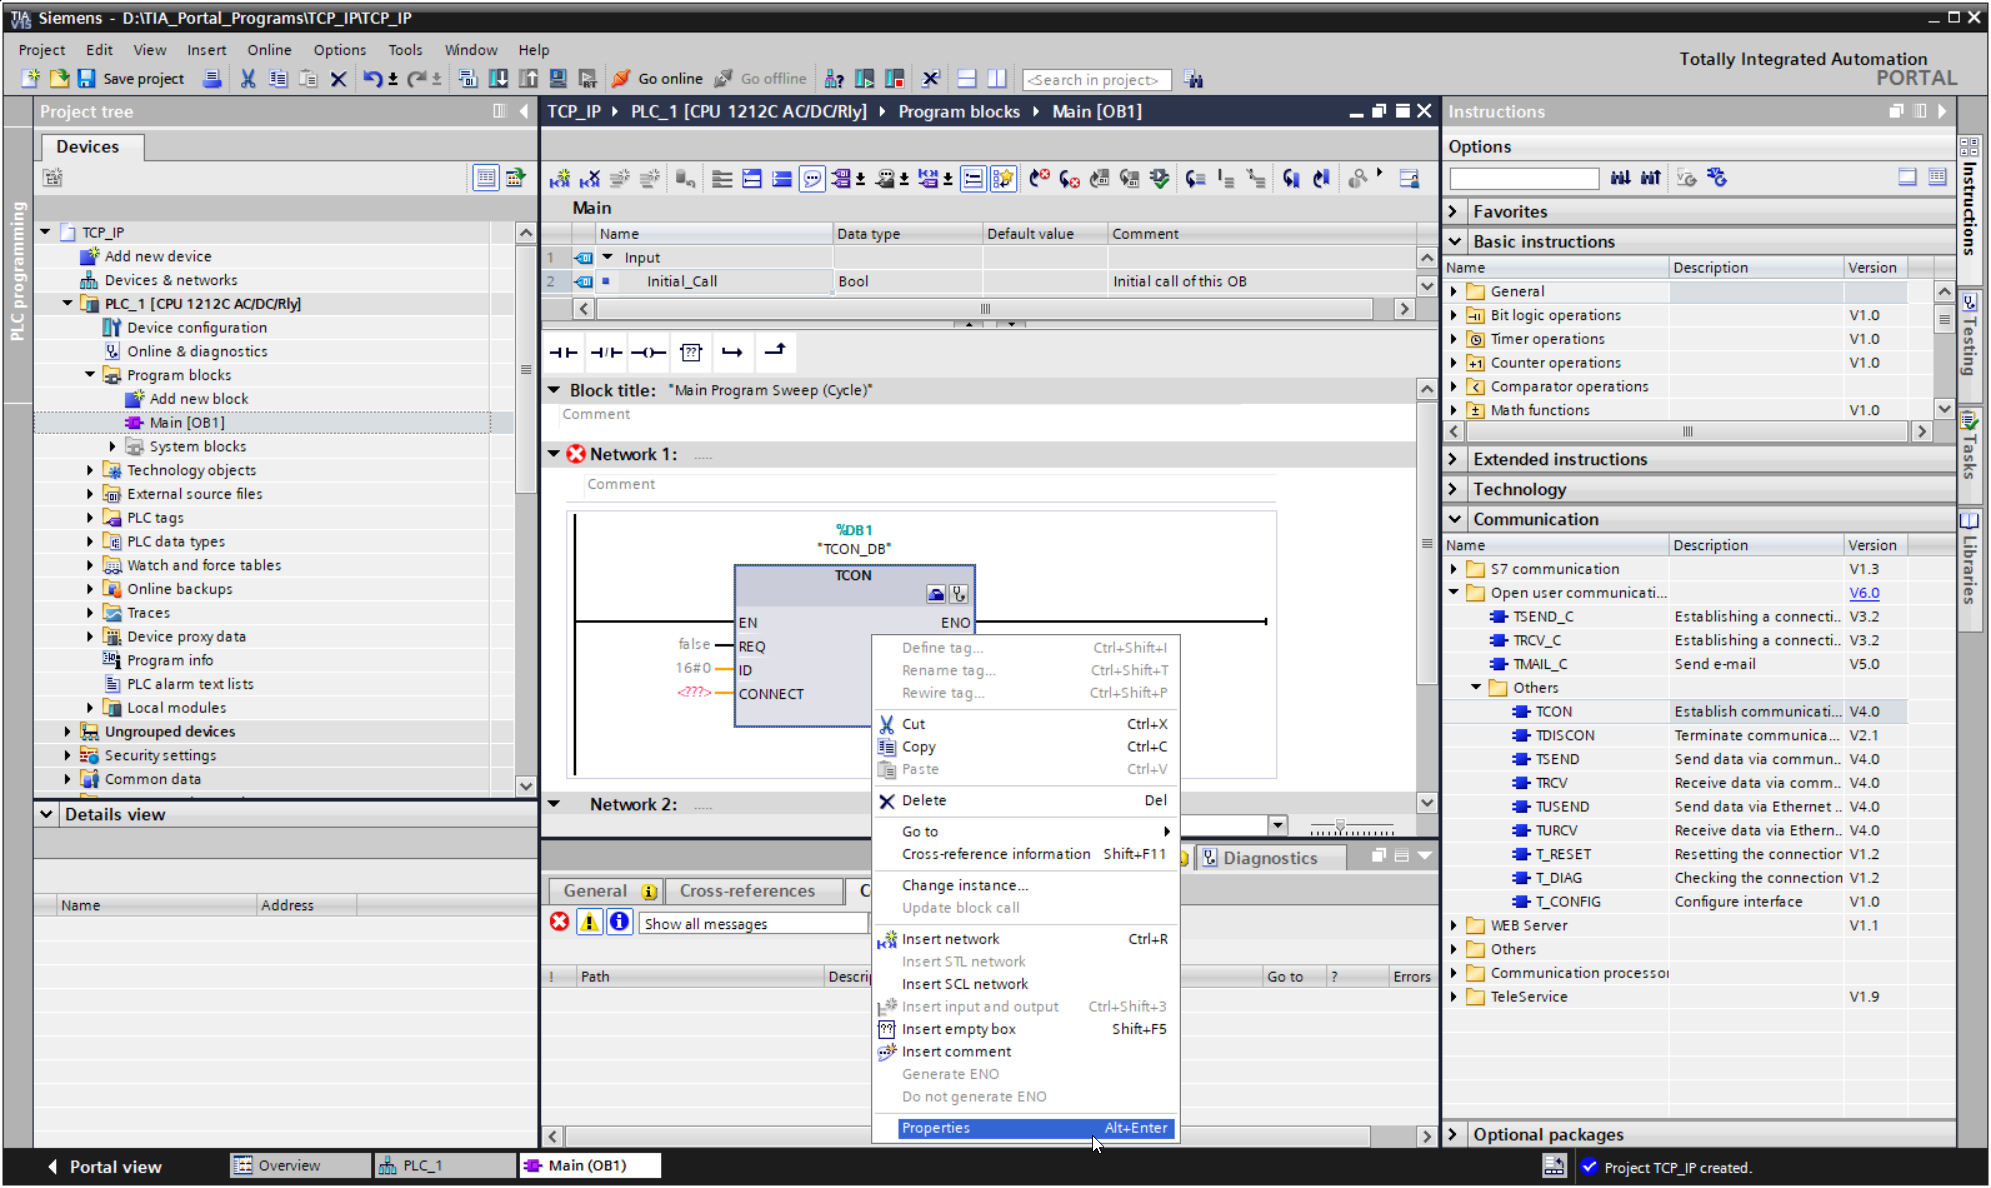Toggle warning messages filter button
The image size is (1991, 1188).
click(590, 922)
